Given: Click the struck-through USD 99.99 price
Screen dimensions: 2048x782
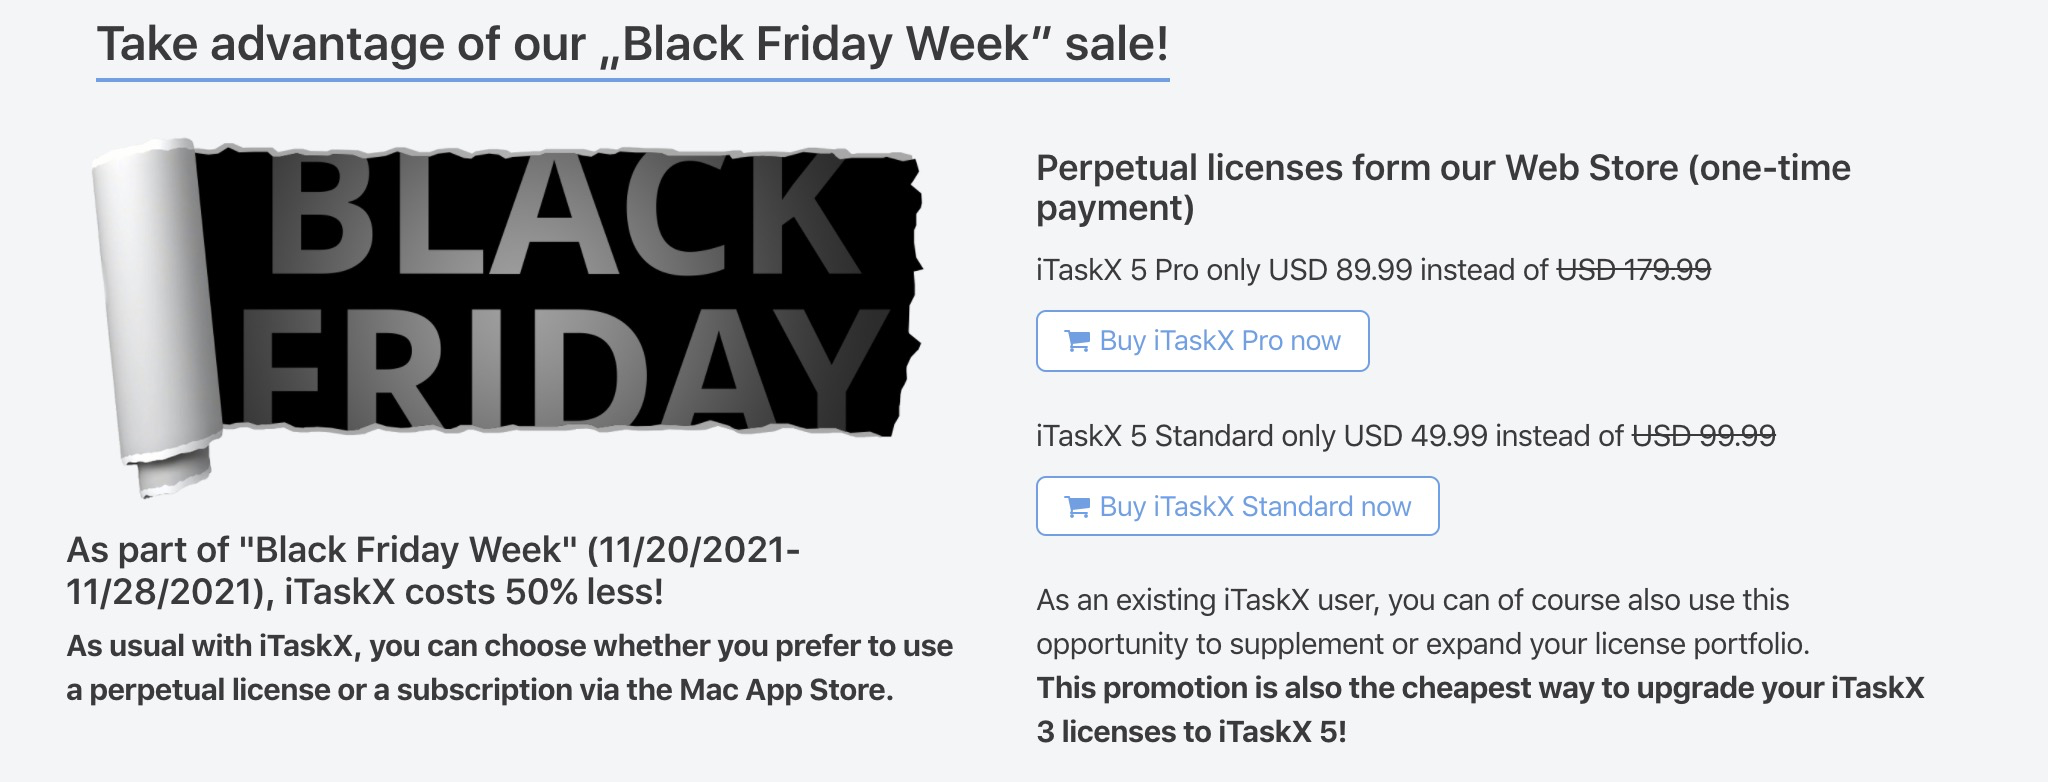Looking at the screenshot, I should [x=1703, y=436].
